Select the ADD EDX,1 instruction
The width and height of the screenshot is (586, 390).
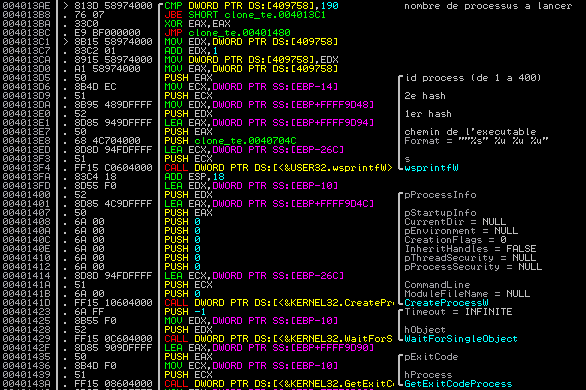(x=191, y=51)
